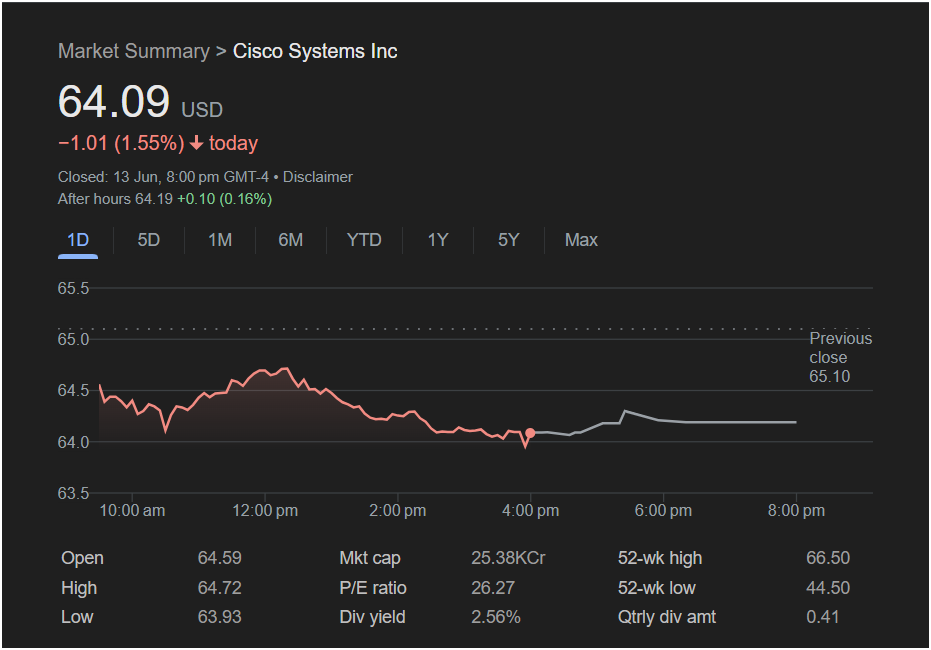931x650 pixels.
Task: Click the 64.0 price axis label
Action: tap(73, 442)
